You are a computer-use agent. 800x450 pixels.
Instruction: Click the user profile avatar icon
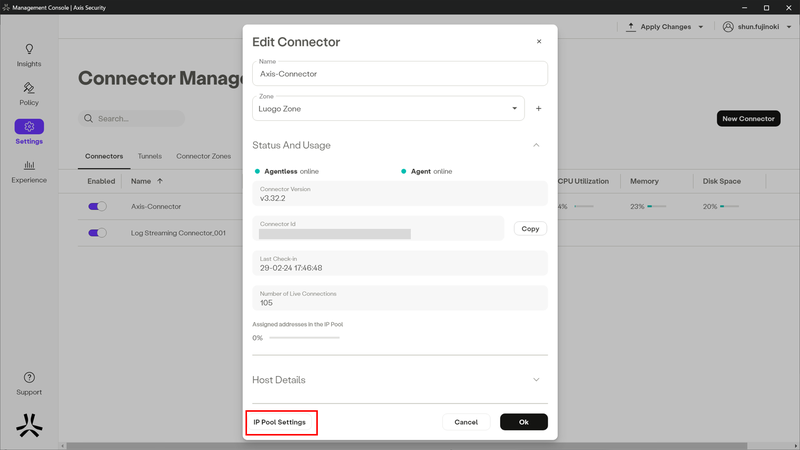coord(728,27)
